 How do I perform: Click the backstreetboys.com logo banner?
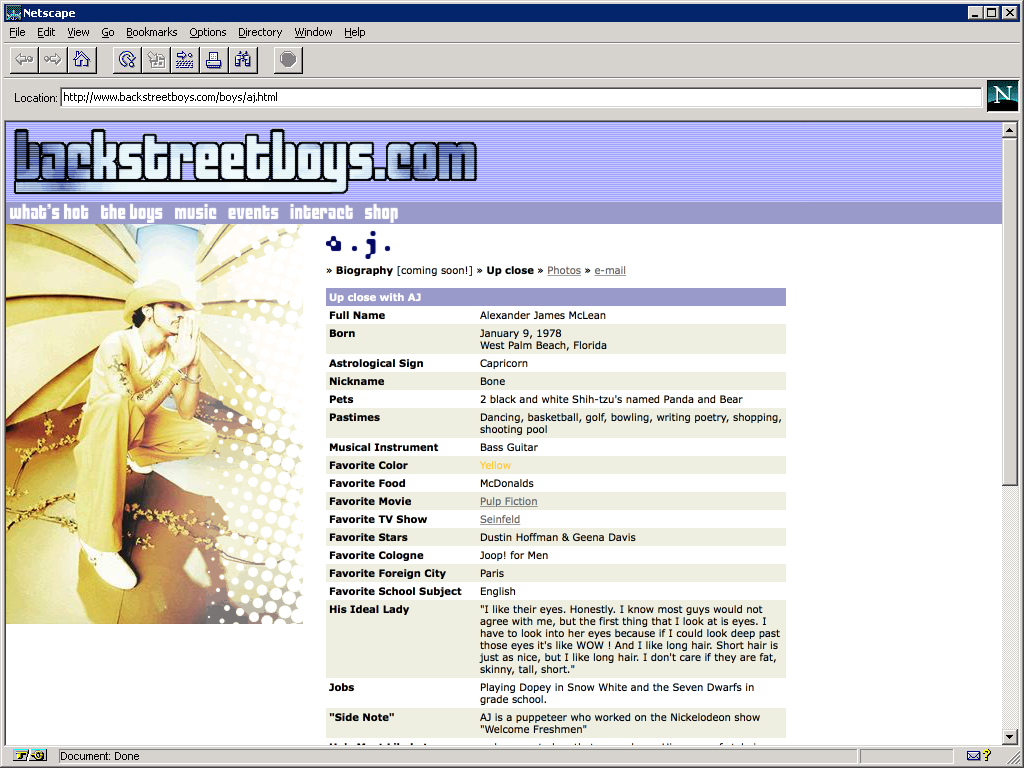click(246, 161)
